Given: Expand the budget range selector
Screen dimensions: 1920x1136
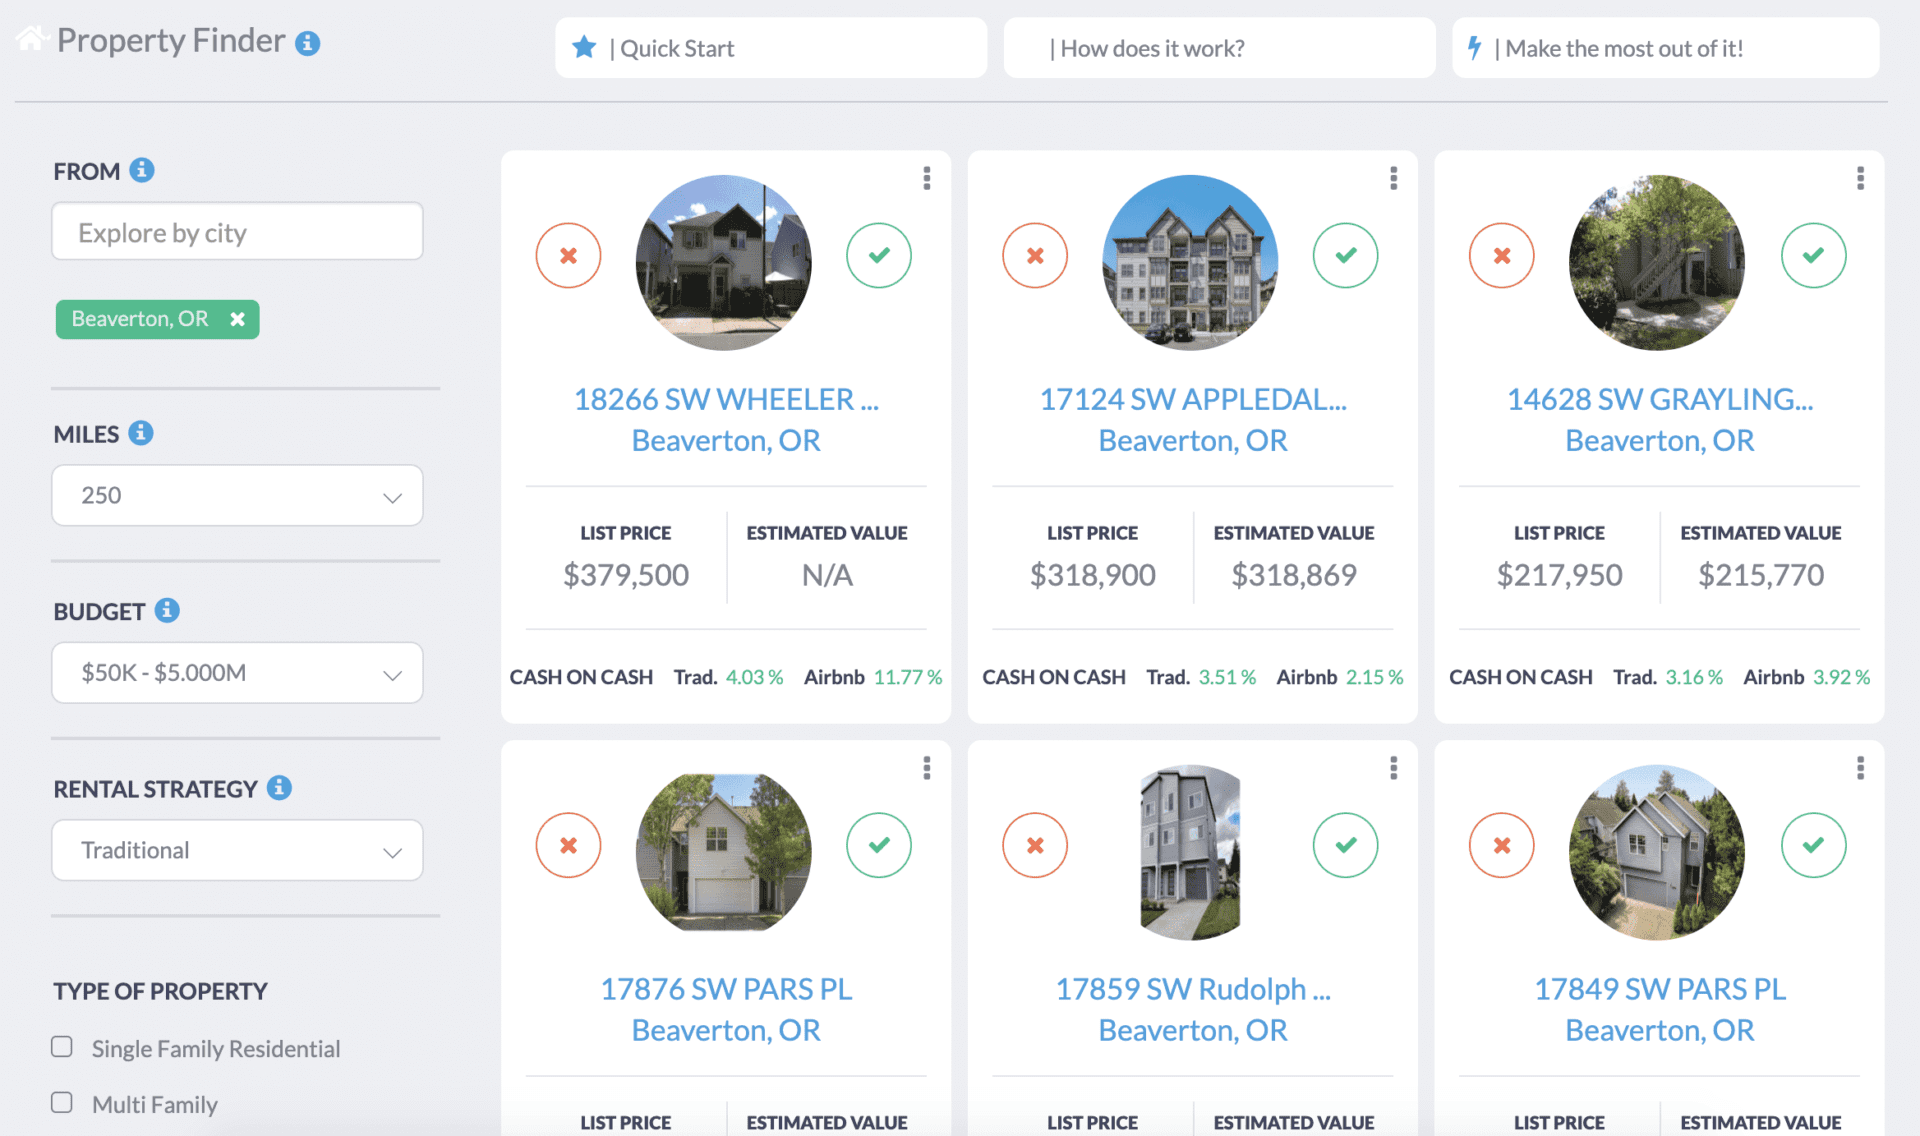Looking at the screenshot, I should [x=237, y=672].
